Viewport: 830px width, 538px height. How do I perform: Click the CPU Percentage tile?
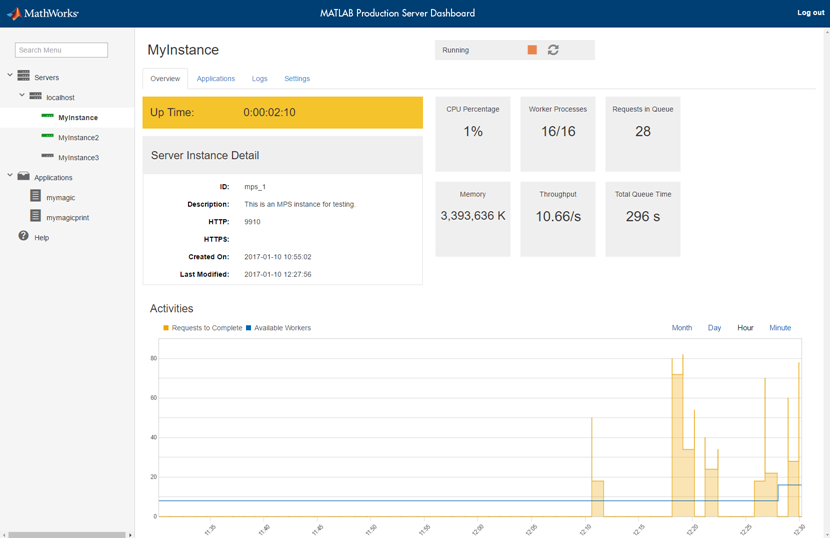pos(473,134)
